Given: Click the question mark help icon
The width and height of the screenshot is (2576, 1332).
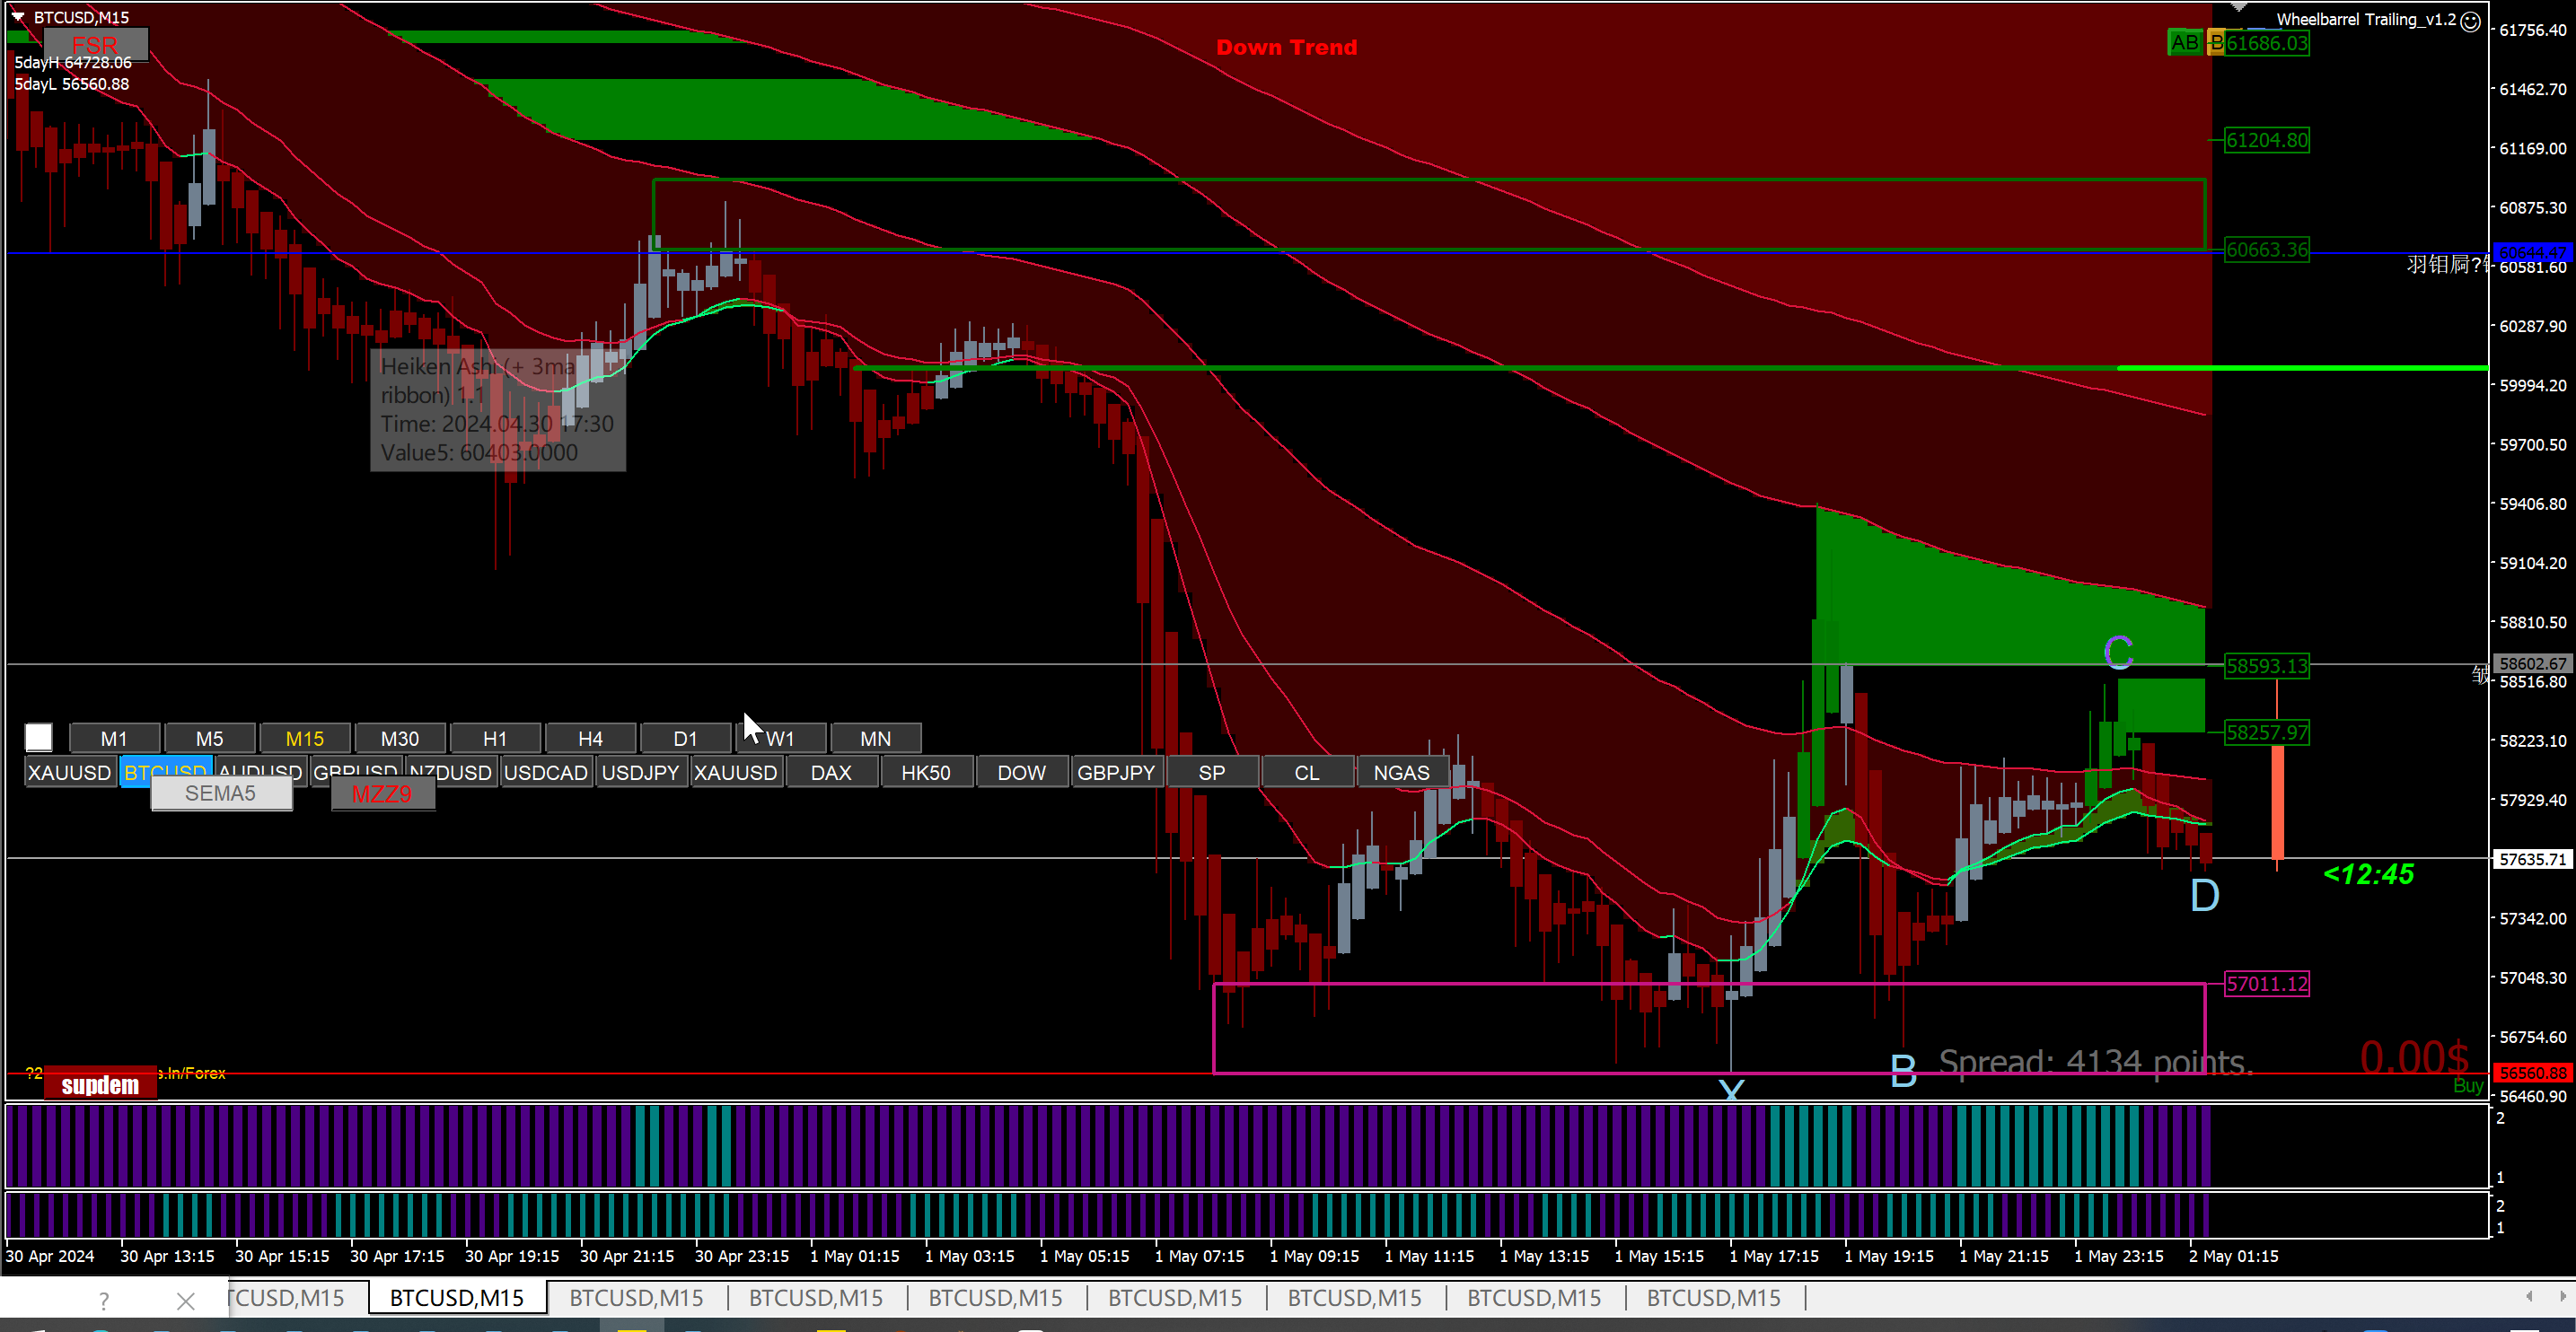Looking at the screenshot, I should coord(104,1301).
